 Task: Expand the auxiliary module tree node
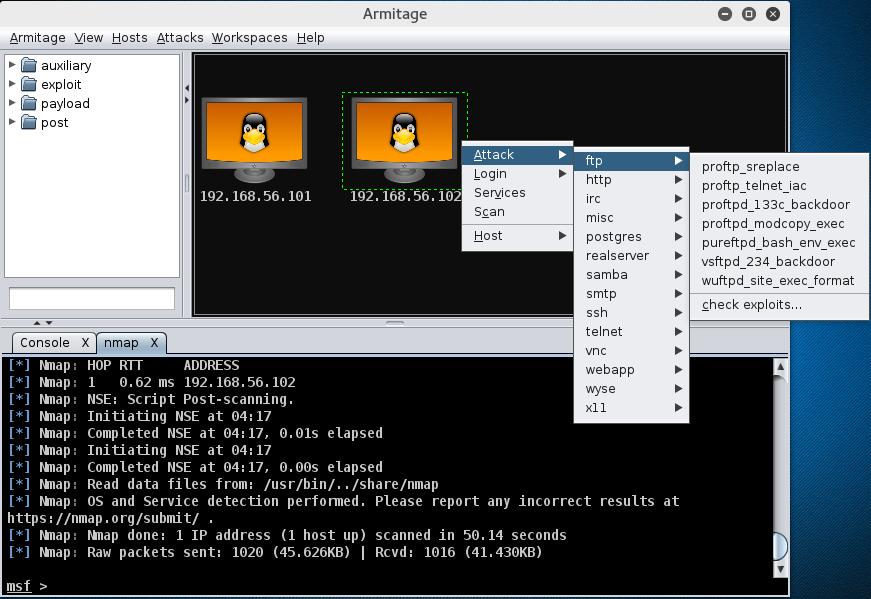point(12,65)
